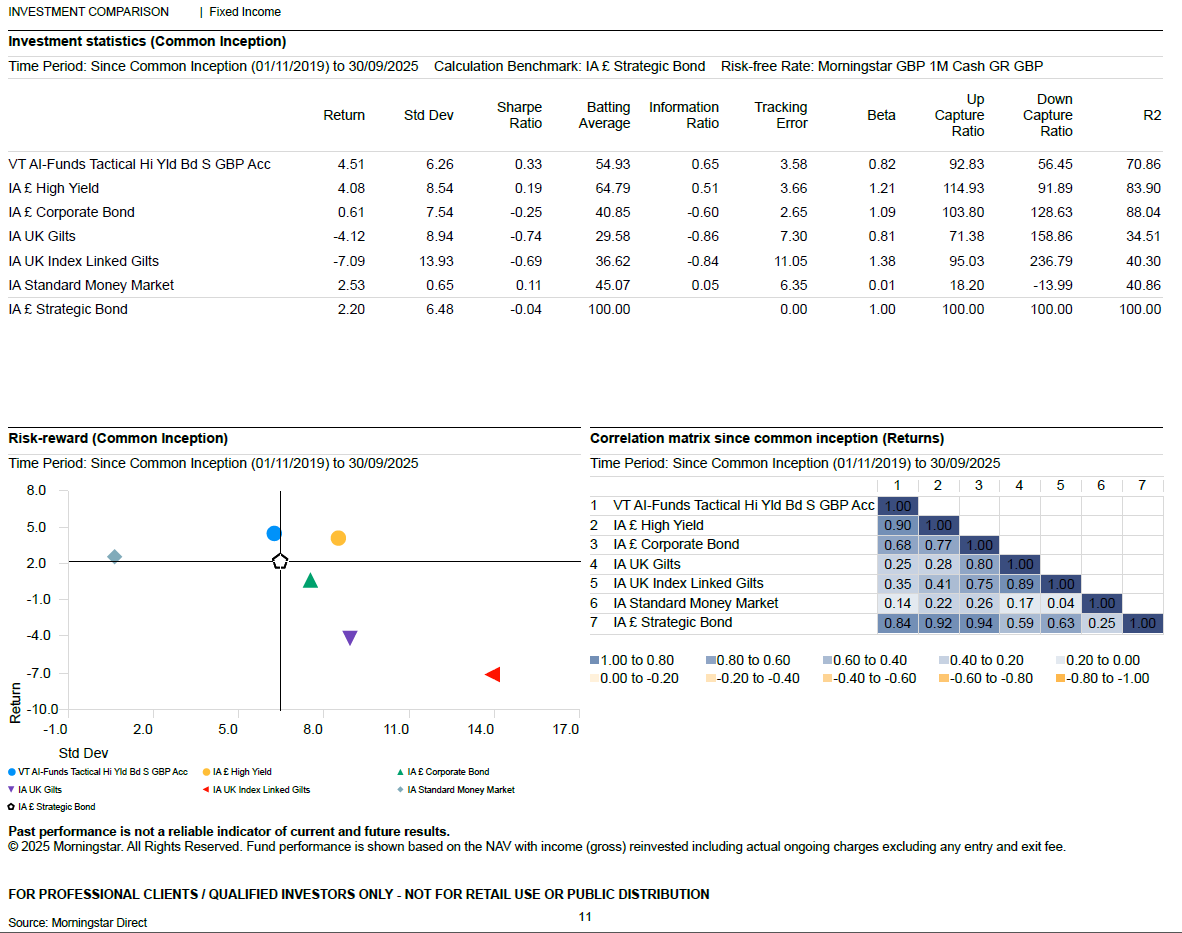Click the Fixed Income header label
This screenshot has height=933, width=1182.
point(245,12)
